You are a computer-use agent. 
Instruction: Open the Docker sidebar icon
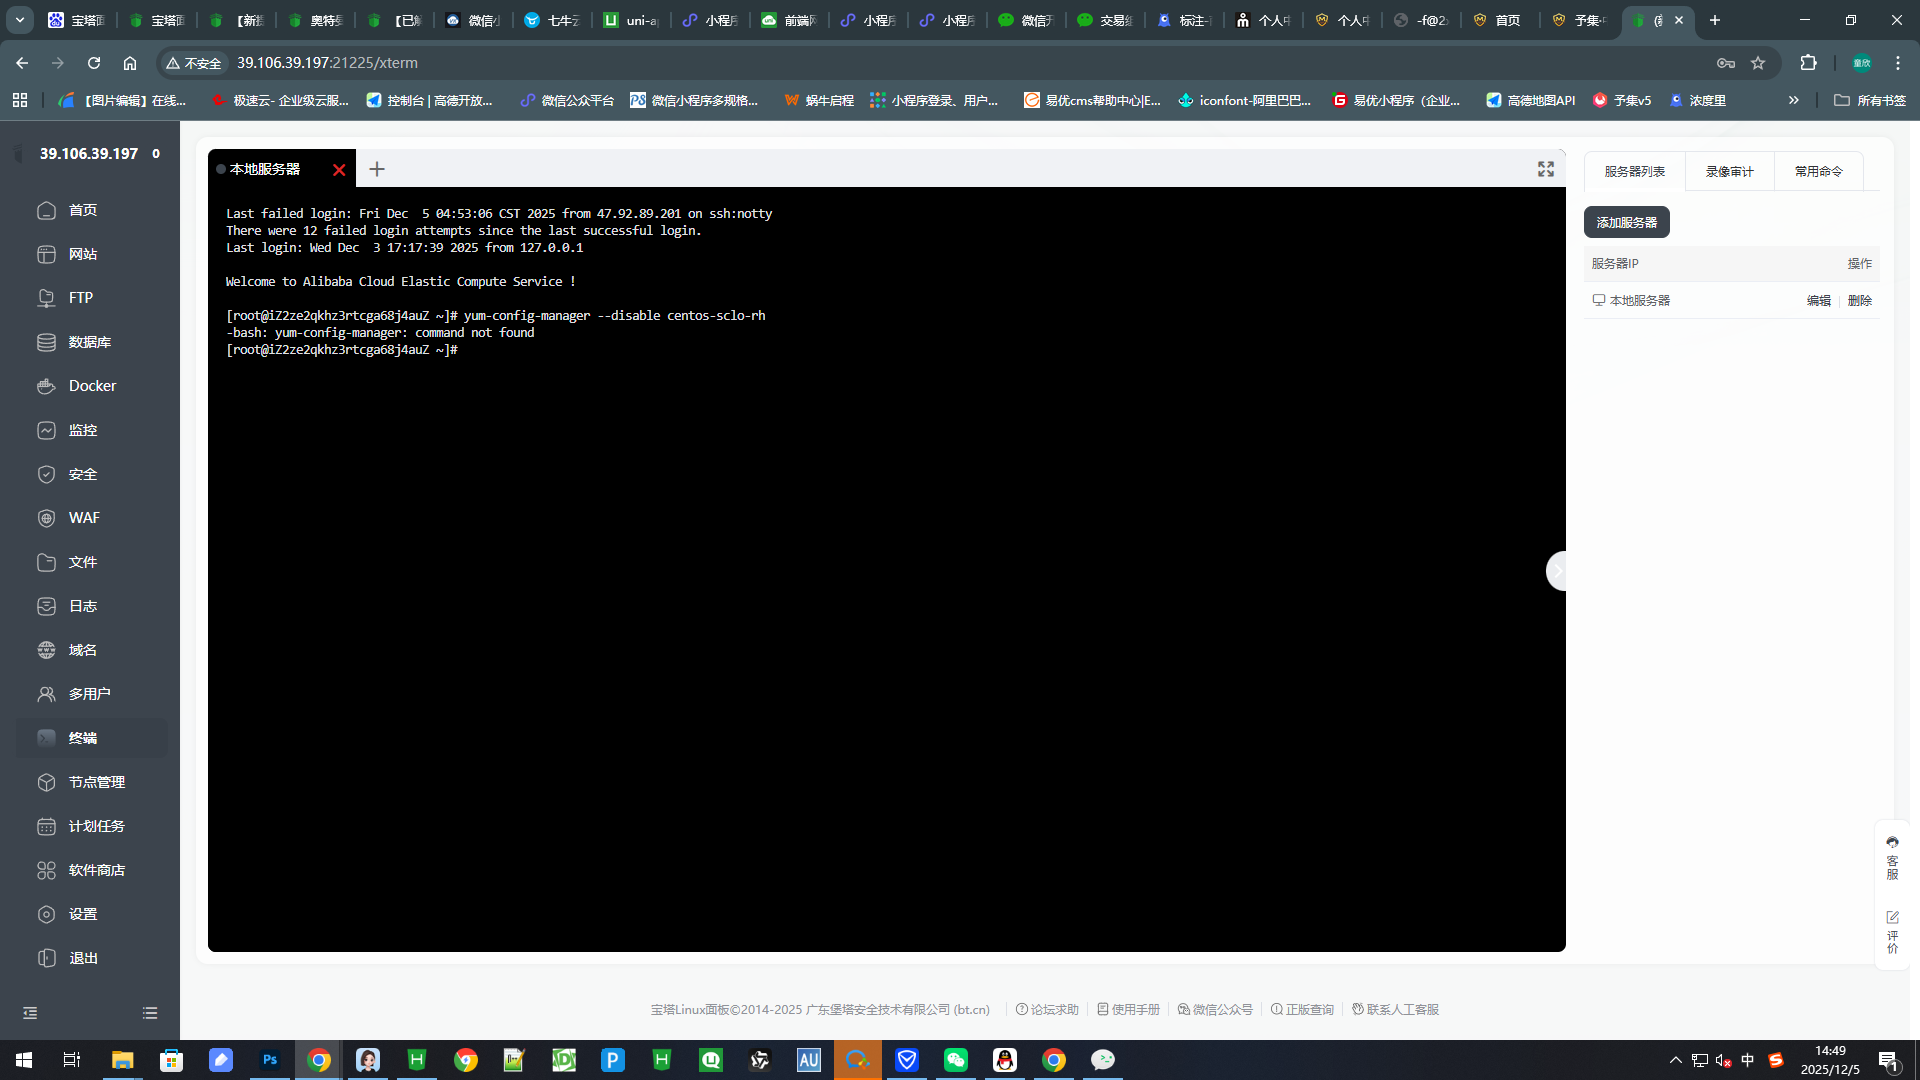(46, 386)
